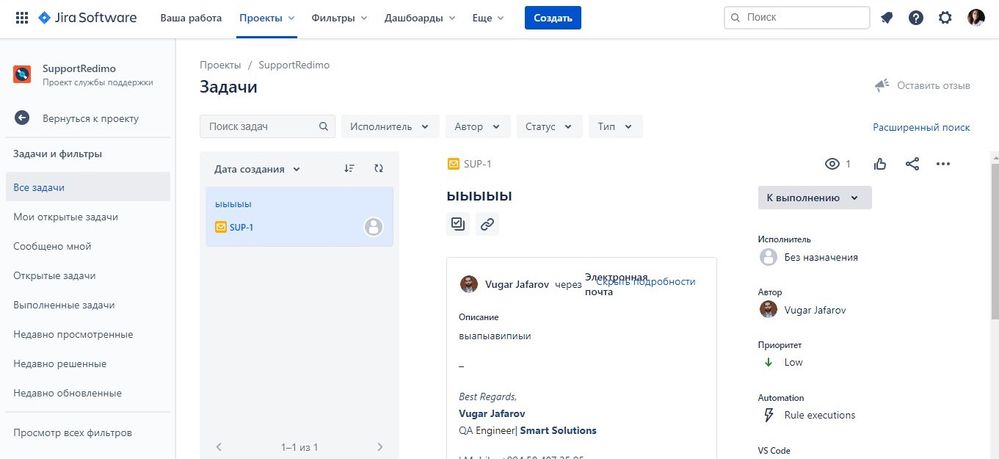This screenshot has width=999, height=459.
Task: Open Просмотр всех фильтров link
Action: (73, 433)
